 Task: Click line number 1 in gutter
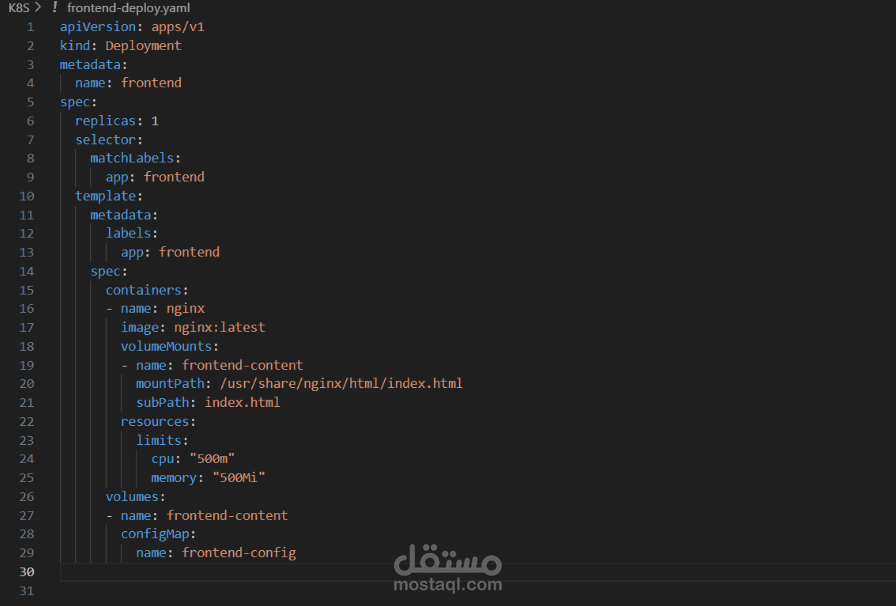point(30,27)
